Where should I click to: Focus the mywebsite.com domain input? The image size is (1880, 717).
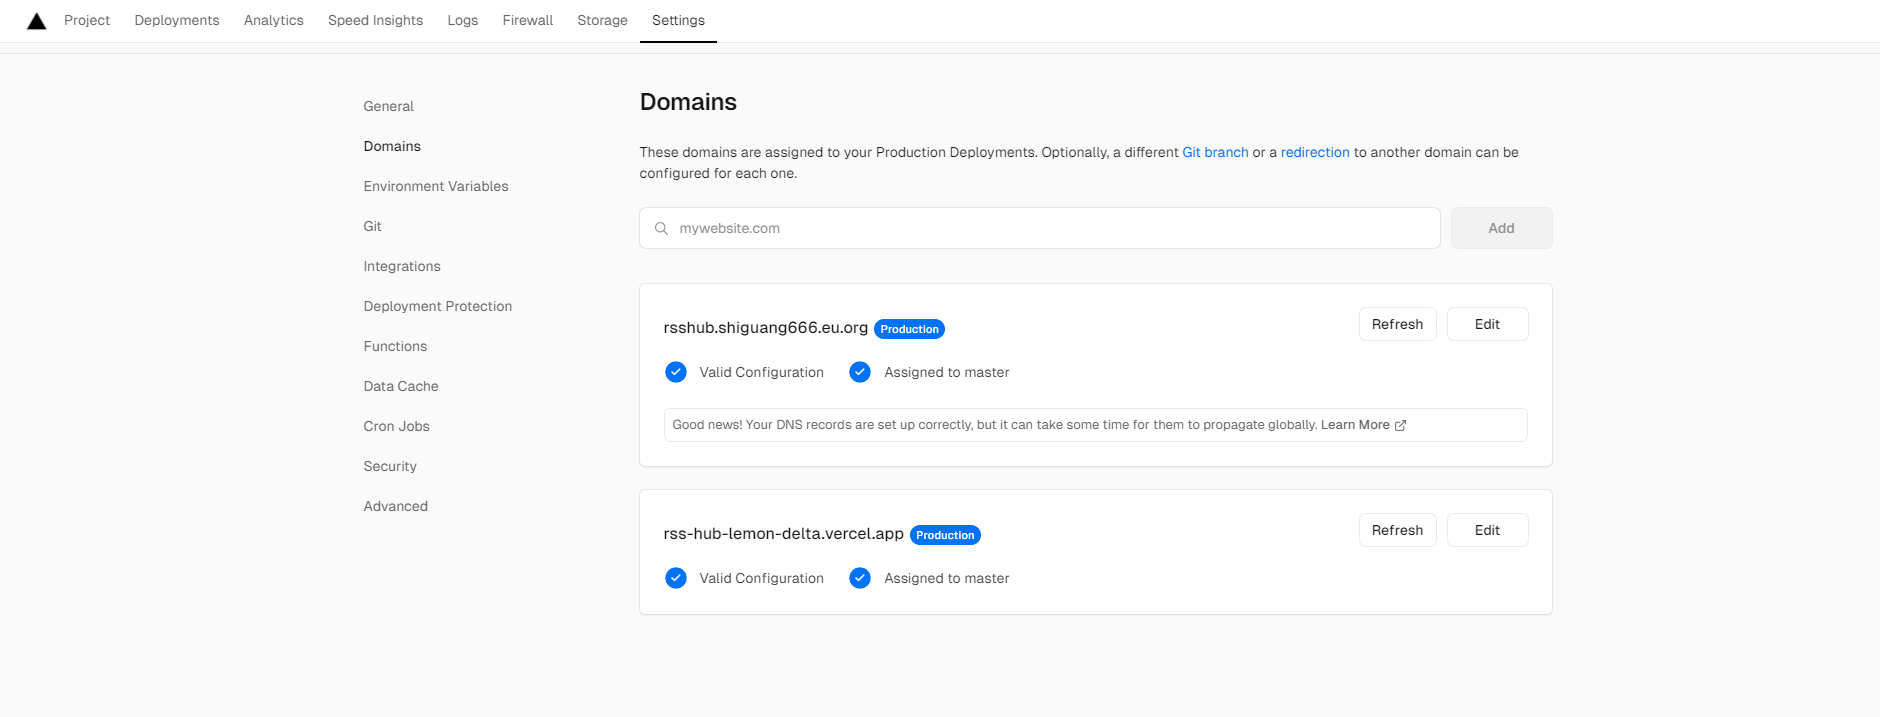[x=1040, y=228]
